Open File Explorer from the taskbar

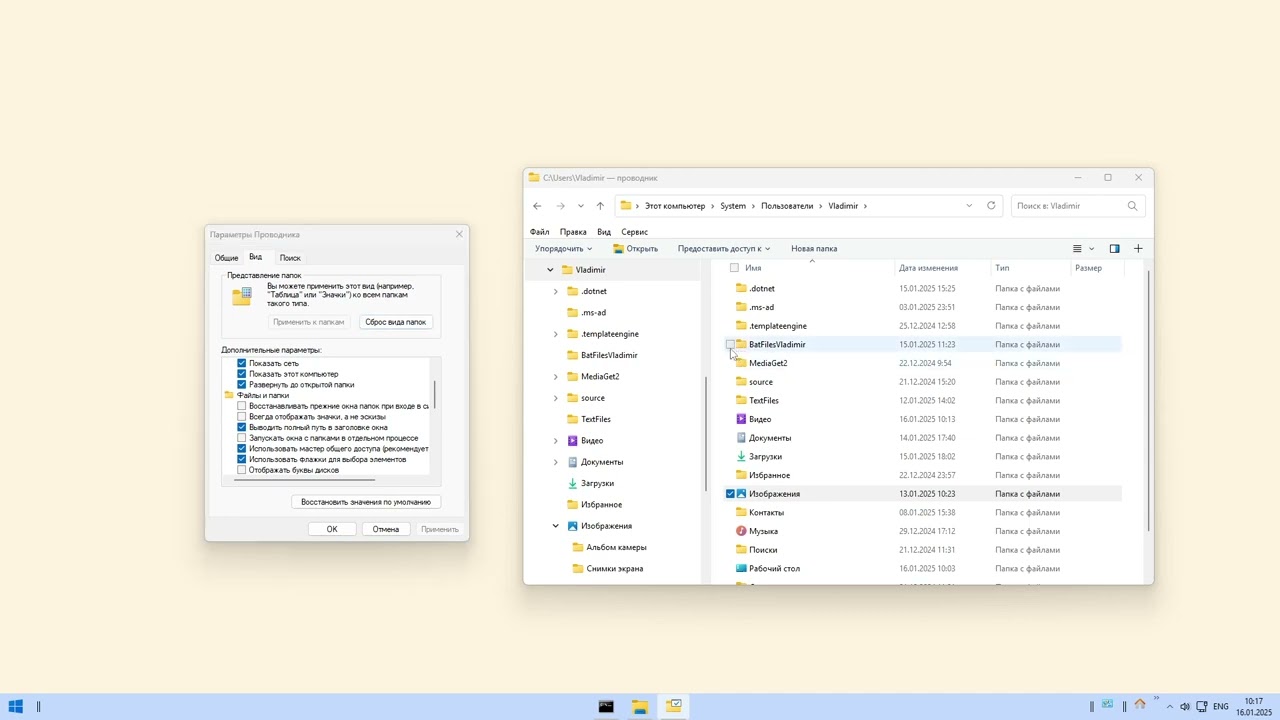tap(640, 707)
